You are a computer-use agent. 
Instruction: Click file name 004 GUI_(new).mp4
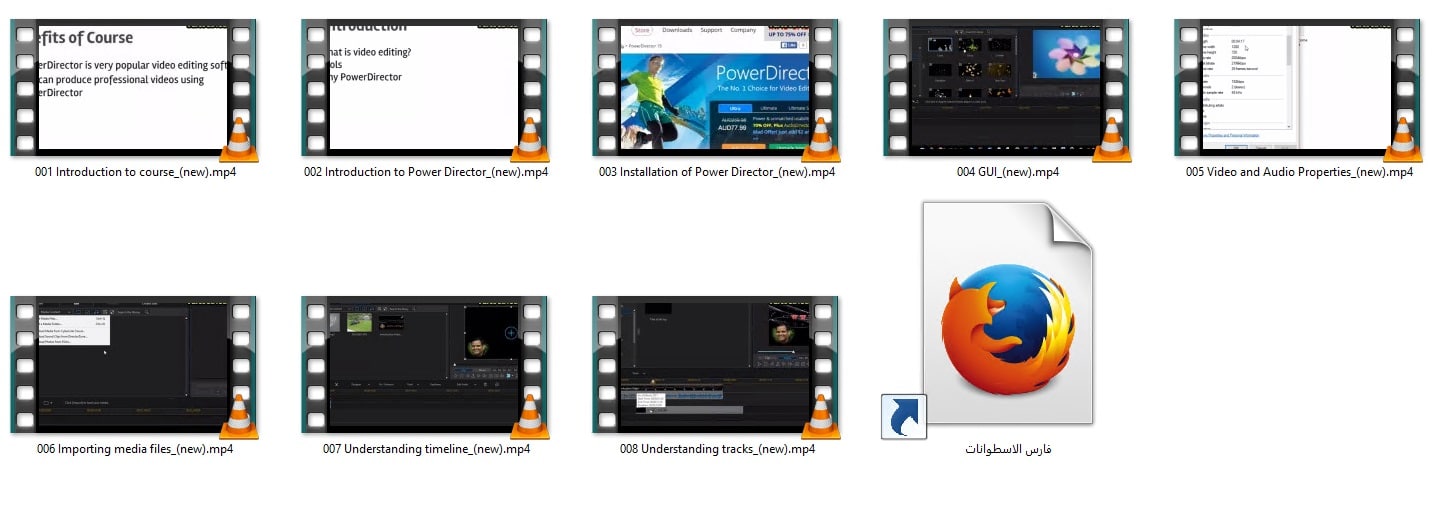tap(1007, 172)
